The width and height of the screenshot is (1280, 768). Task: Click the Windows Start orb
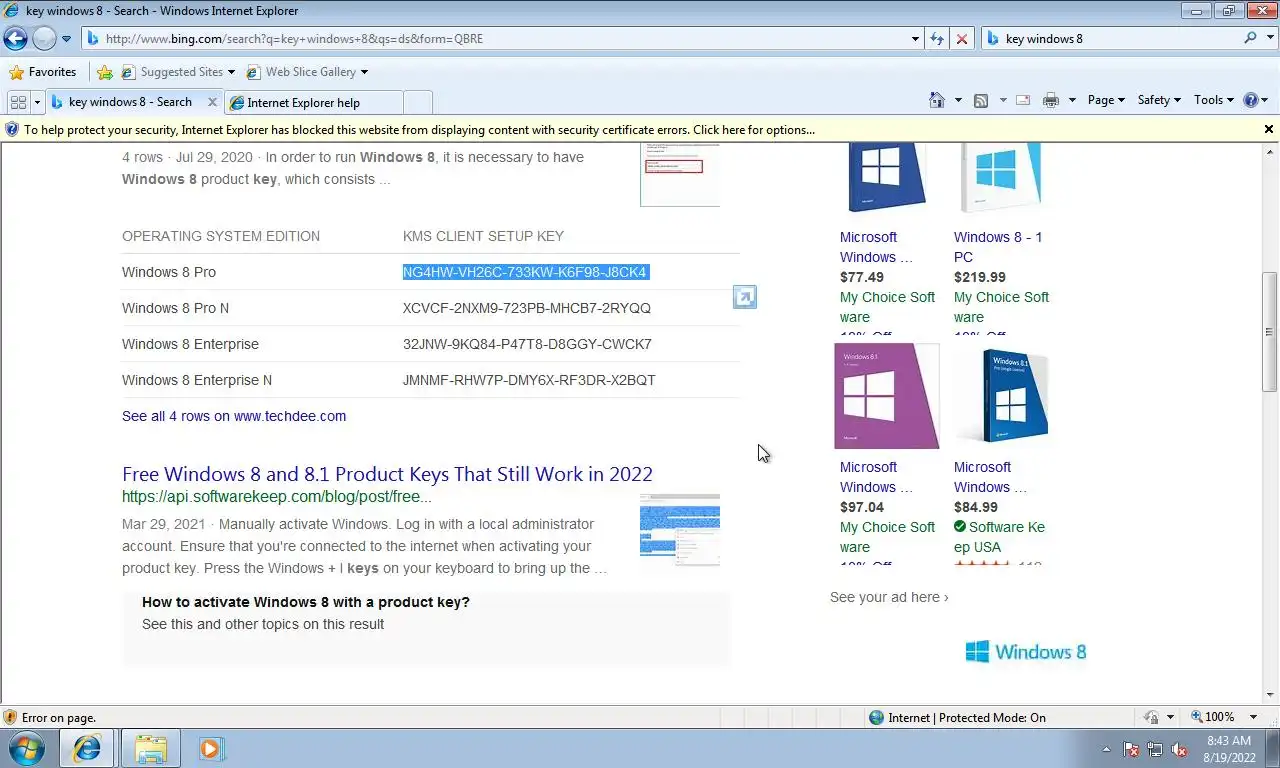(x=27, y=748)
